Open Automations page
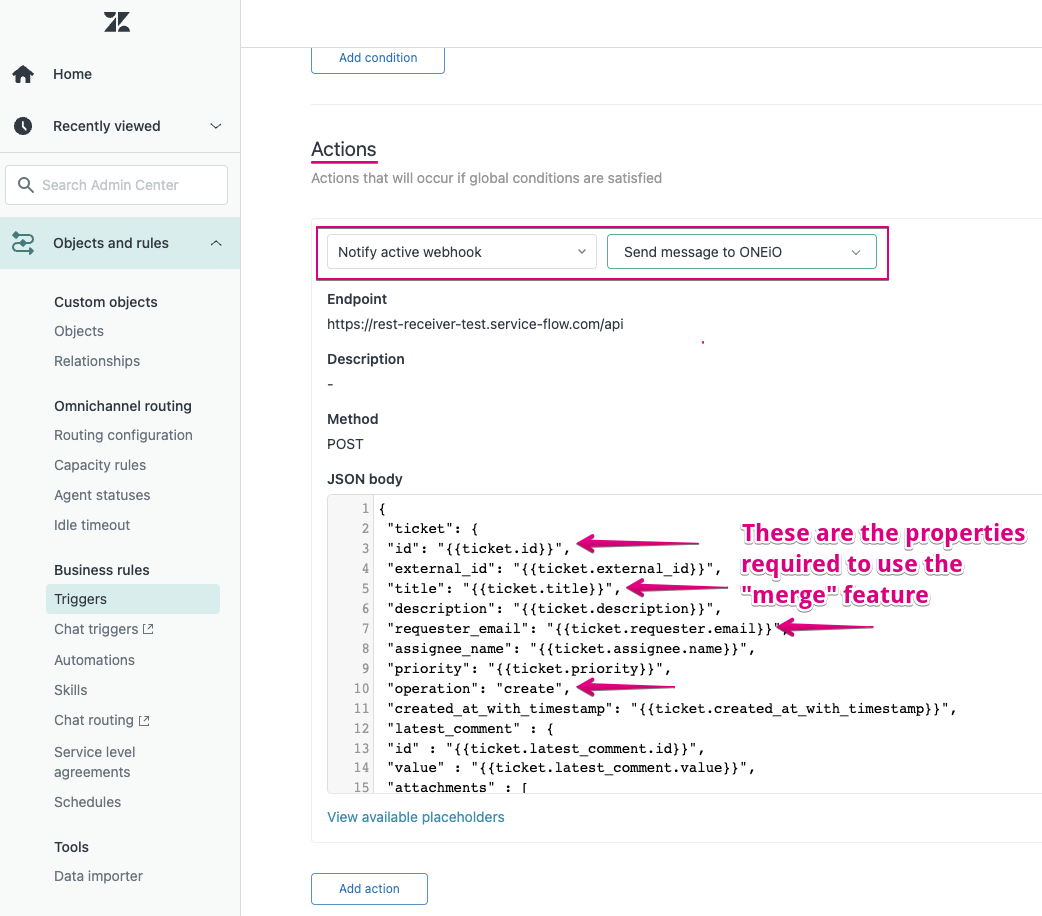This screenshot has height=916, width=1042. coord(94,660)
